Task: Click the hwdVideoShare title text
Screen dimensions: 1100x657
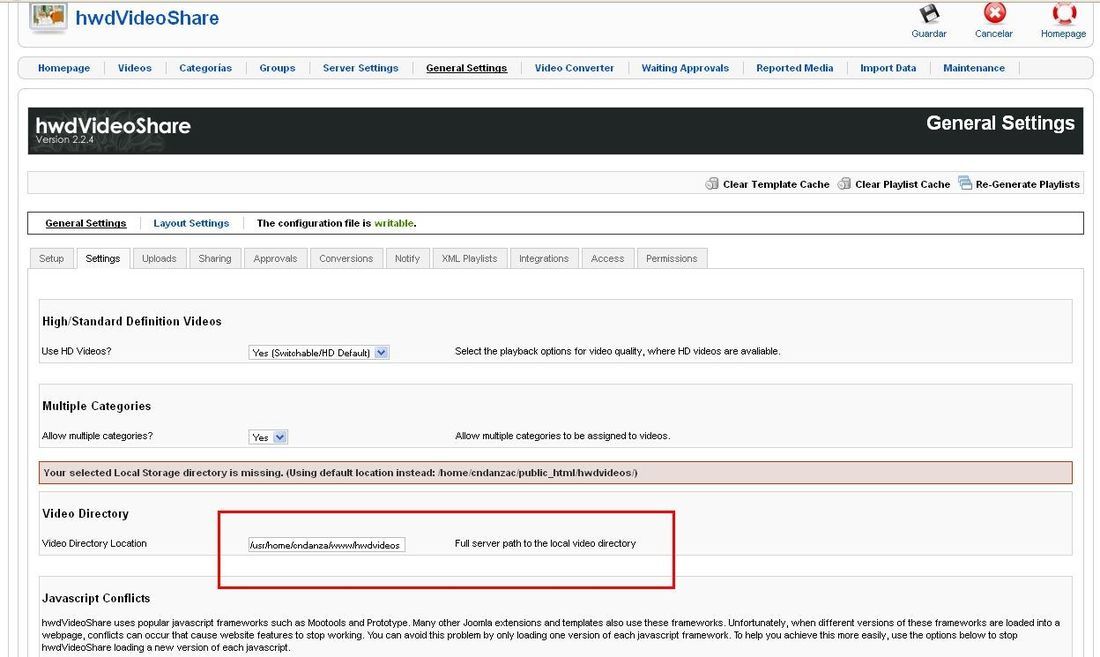Action: point(147,18)
